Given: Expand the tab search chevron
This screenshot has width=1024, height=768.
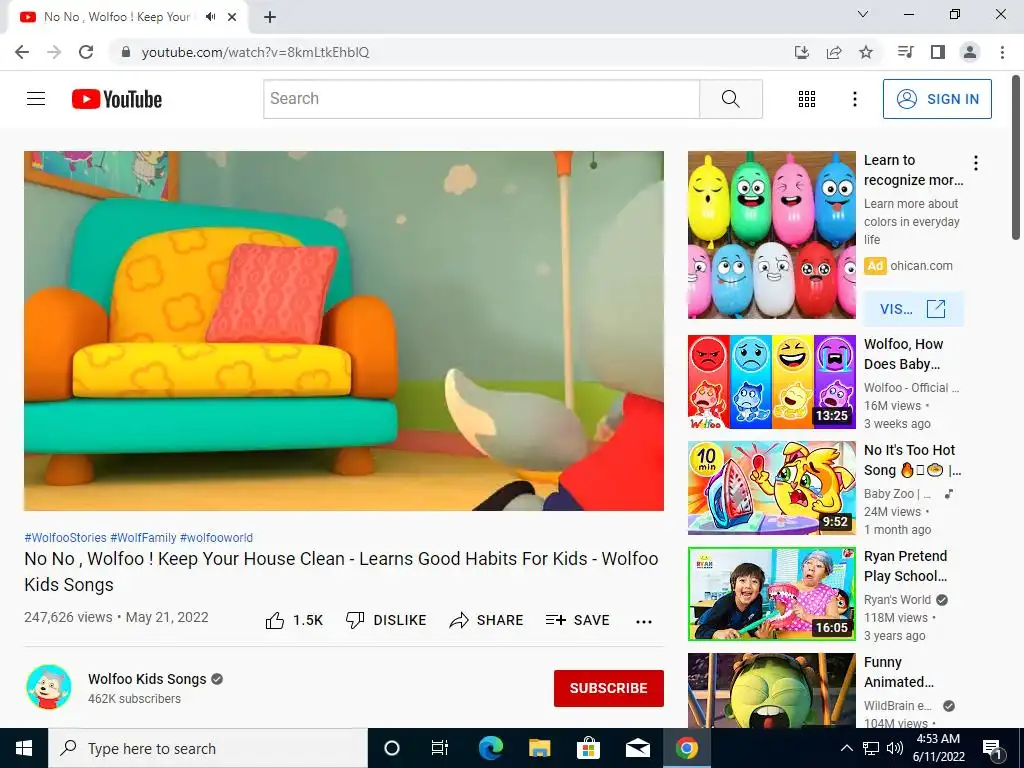Looking at the screenshot, I should pyautogui.click(x=863, y=14).
